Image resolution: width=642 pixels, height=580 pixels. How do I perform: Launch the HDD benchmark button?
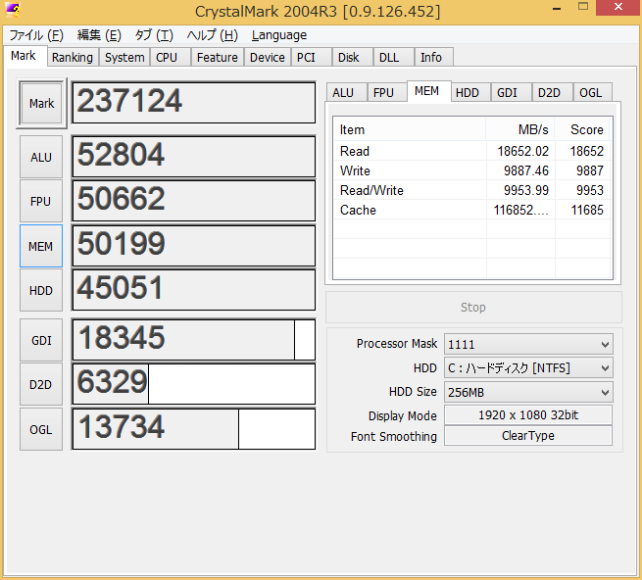point(41,290)
